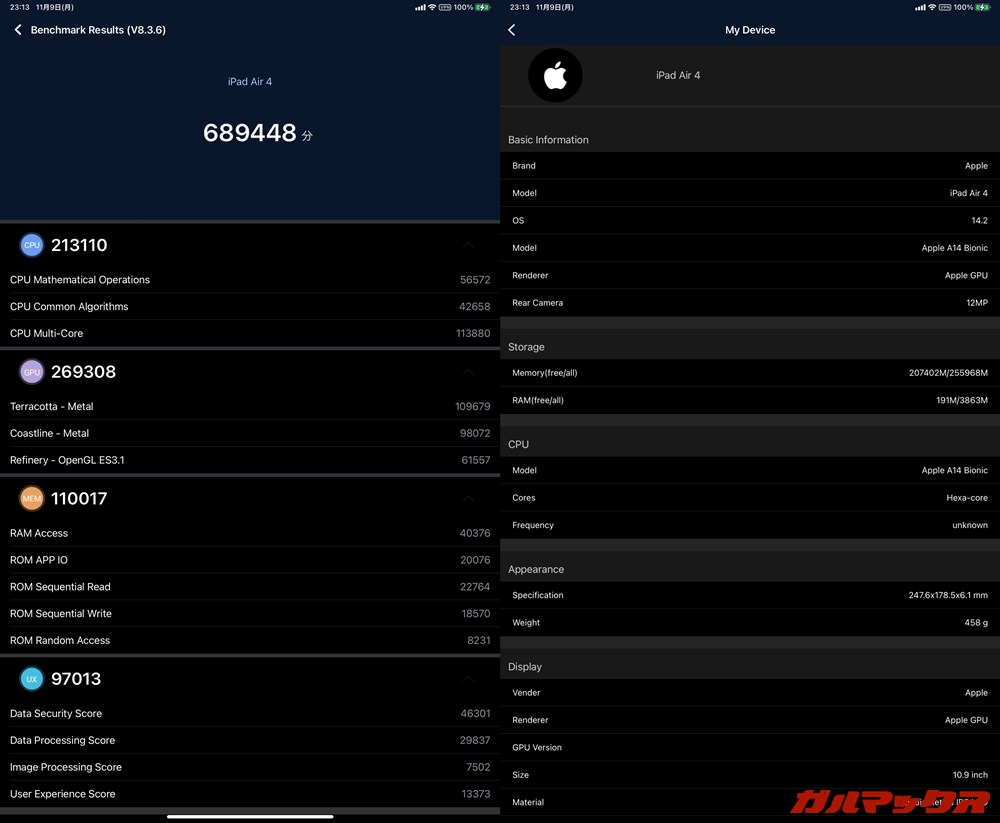
Task: Tap the home indicator bar at bottom
Action: (x=250, y=818)
